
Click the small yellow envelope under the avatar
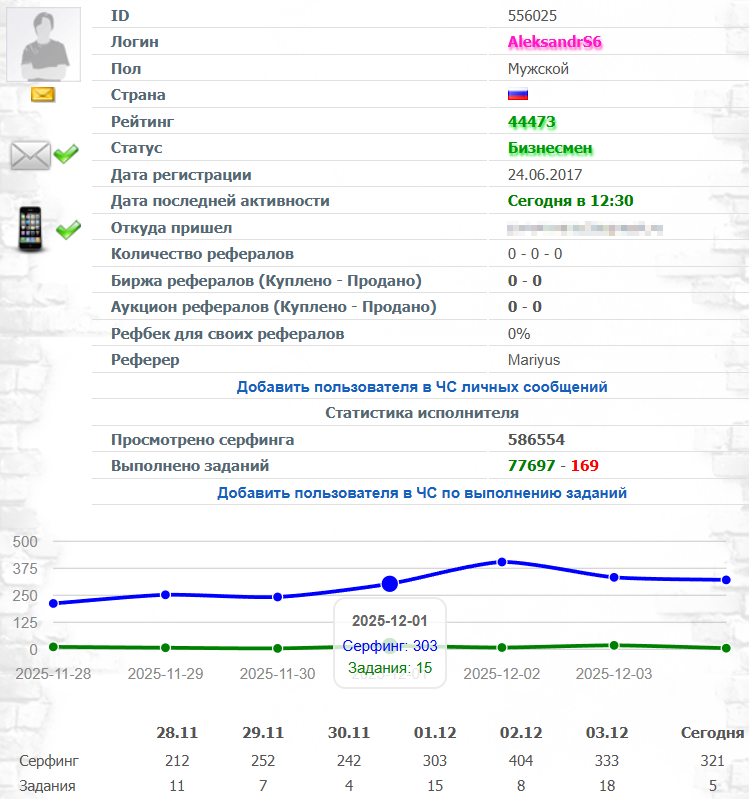pyautogui.click(x=42, y=95)
